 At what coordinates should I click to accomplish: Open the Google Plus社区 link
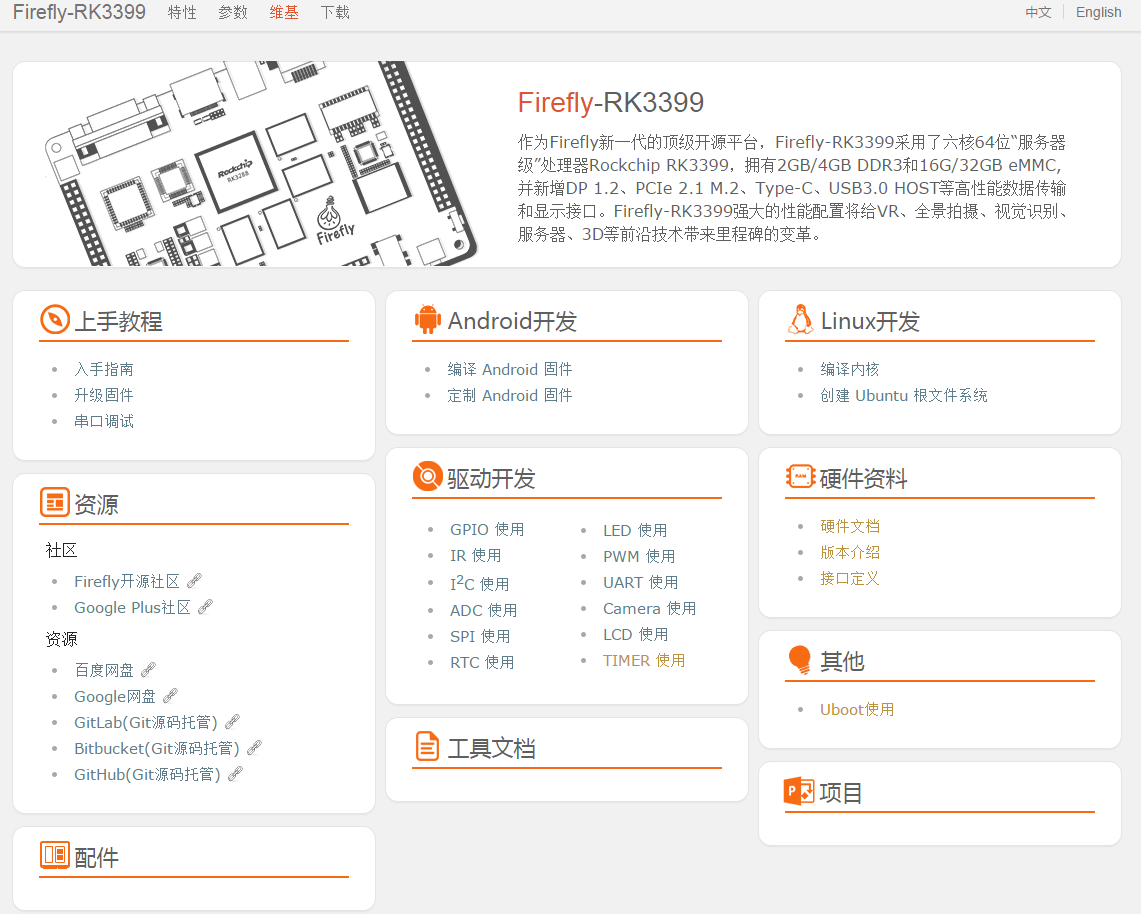coord(132,607)
